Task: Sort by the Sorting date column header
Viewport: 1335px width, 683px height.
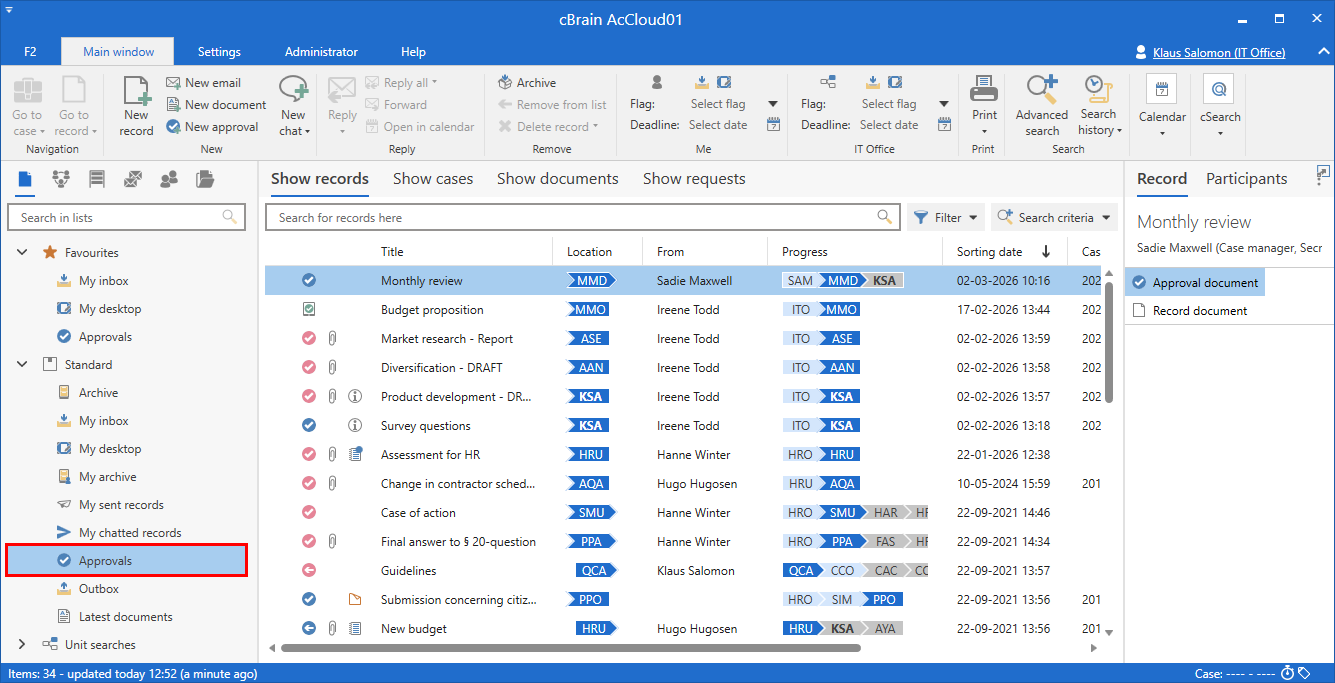Action: pos(1004,252)
